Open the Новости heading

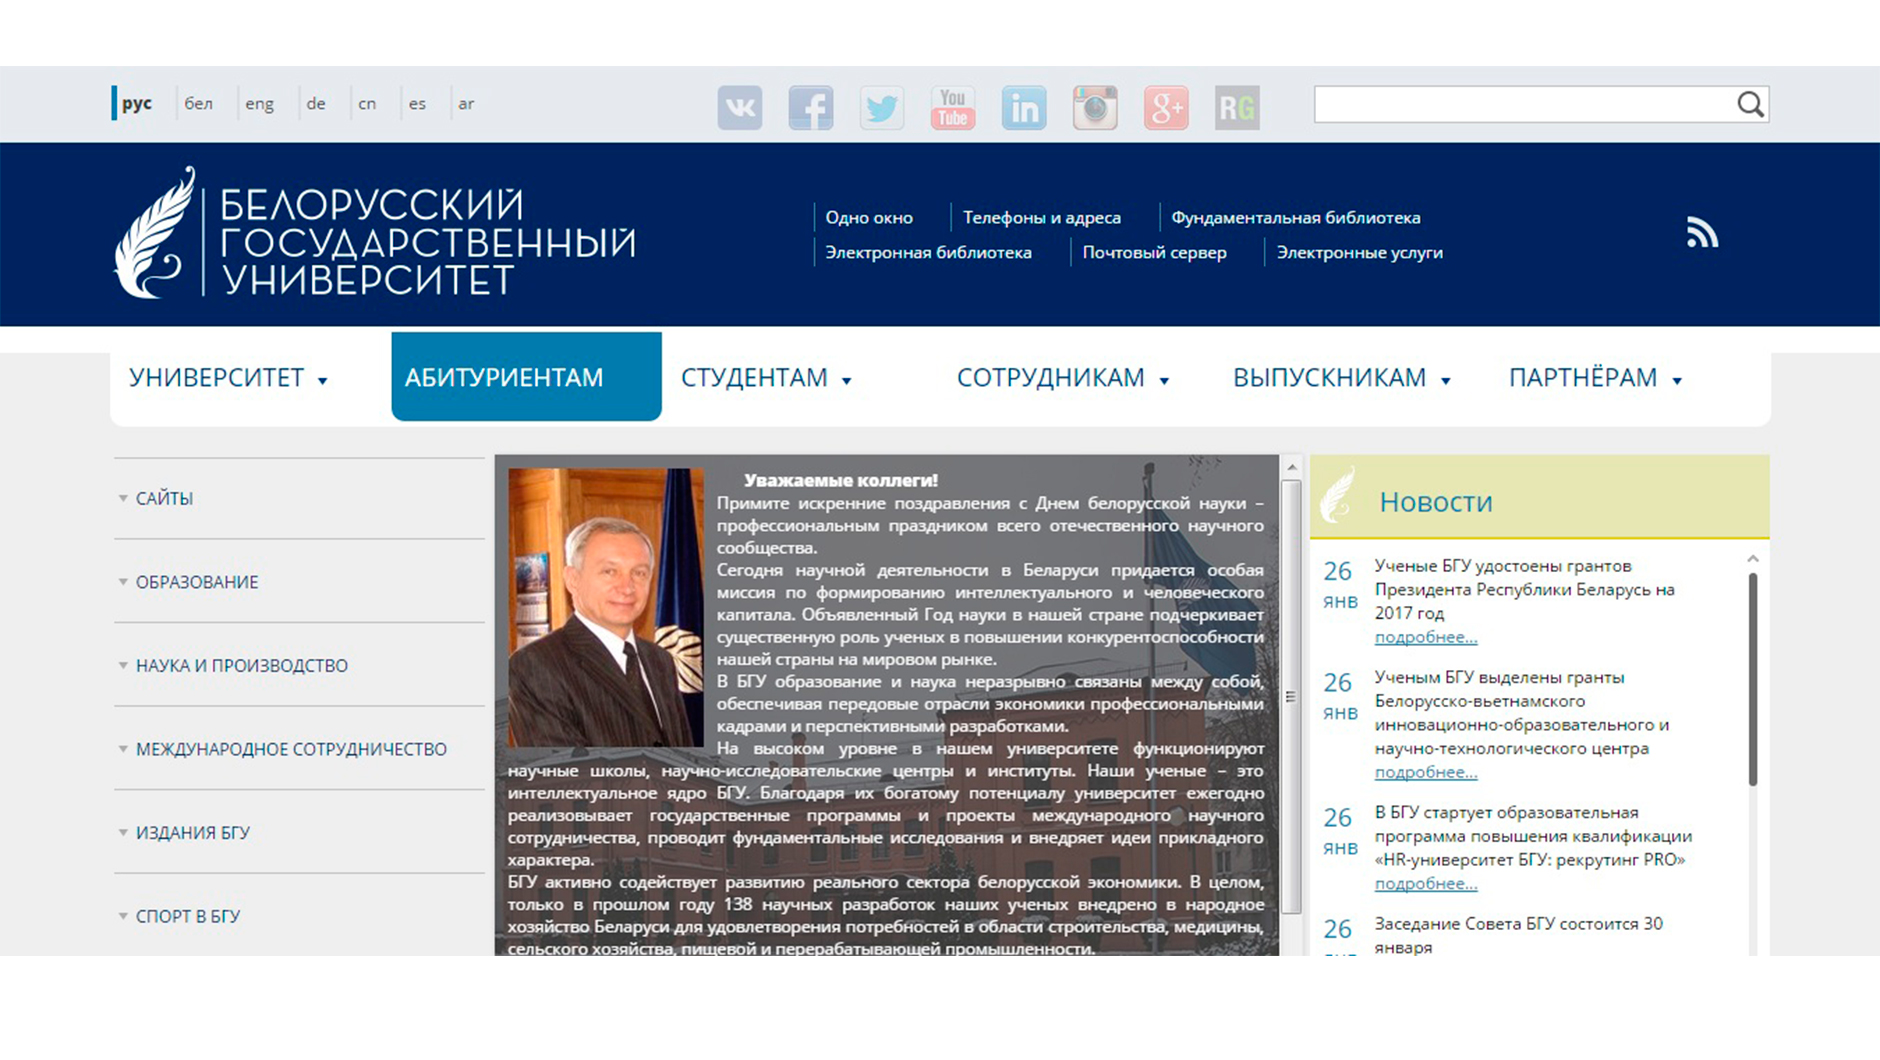tap(1435, 501)
